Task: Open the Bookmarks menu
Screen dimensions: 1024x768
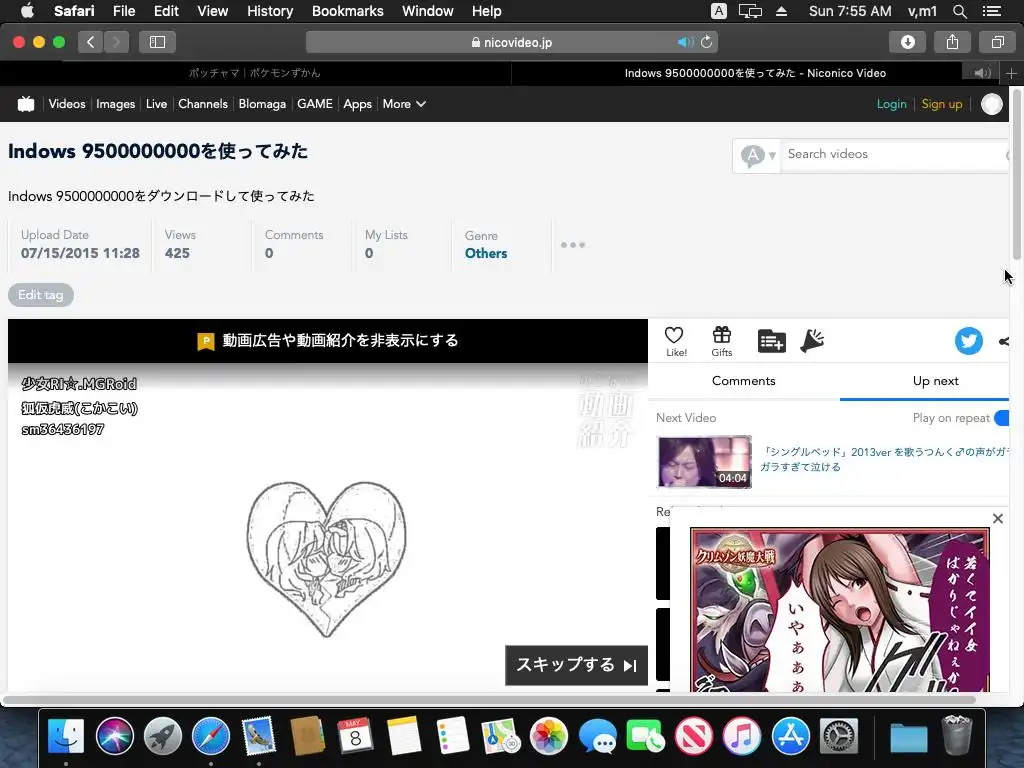Action: coord(347,11)
